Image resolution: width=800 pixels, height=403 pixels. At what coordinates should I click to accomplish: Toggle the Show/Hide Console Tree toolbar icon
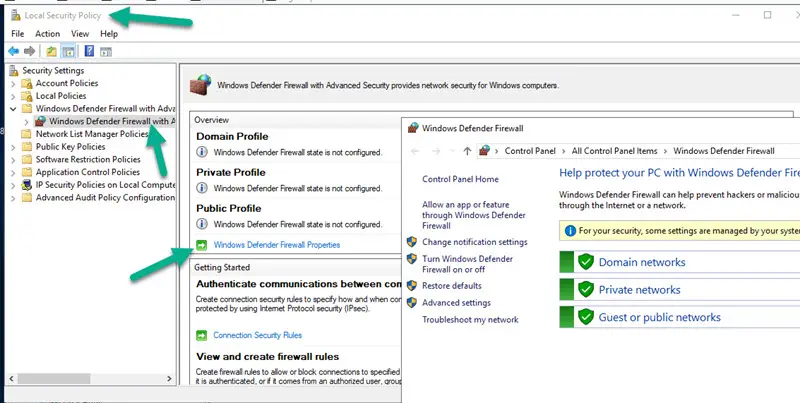(x=68, y=51)
